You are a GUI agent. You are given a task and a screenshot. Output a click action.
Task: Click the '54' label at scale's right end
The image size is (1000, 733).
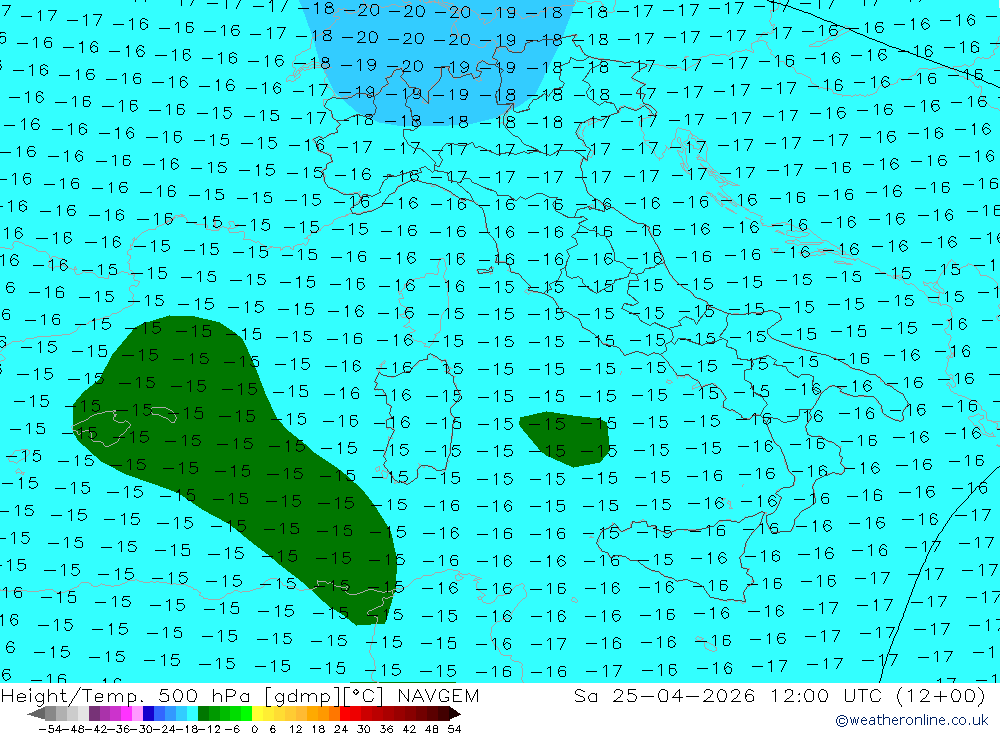(454, 729)
